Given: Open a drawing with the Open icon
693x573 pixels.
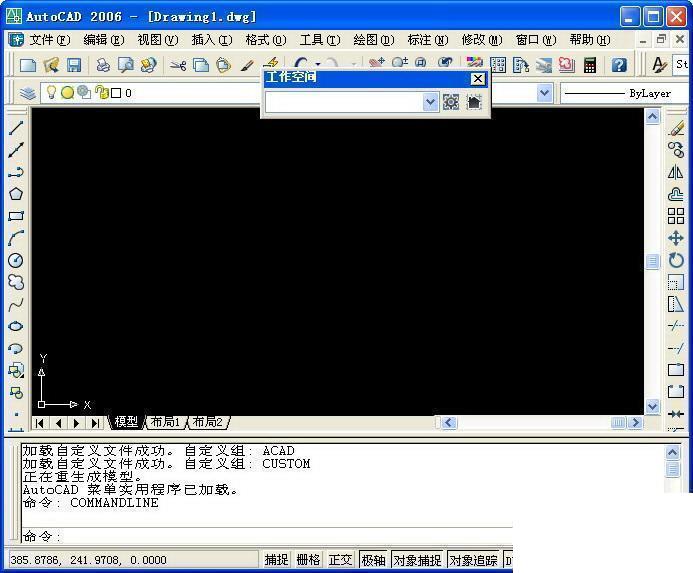Looking at the screenshot, I should (x=51, y=65).
